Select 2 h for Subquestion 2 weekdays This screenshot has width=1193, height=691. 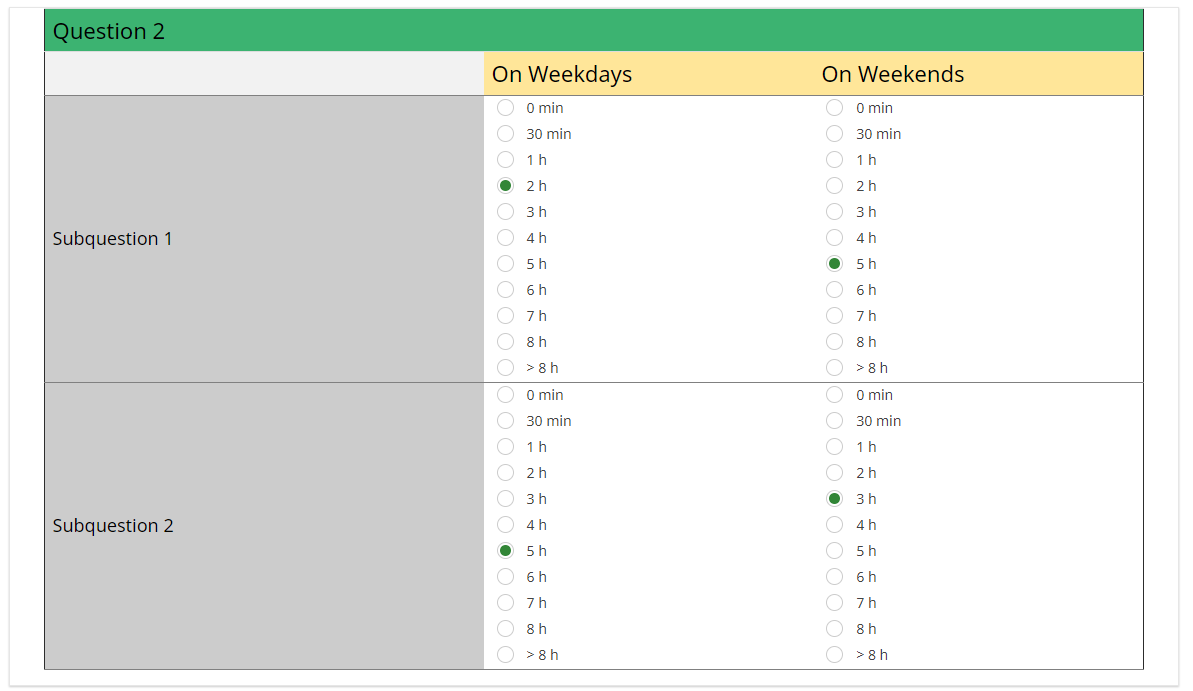[506, 473]
